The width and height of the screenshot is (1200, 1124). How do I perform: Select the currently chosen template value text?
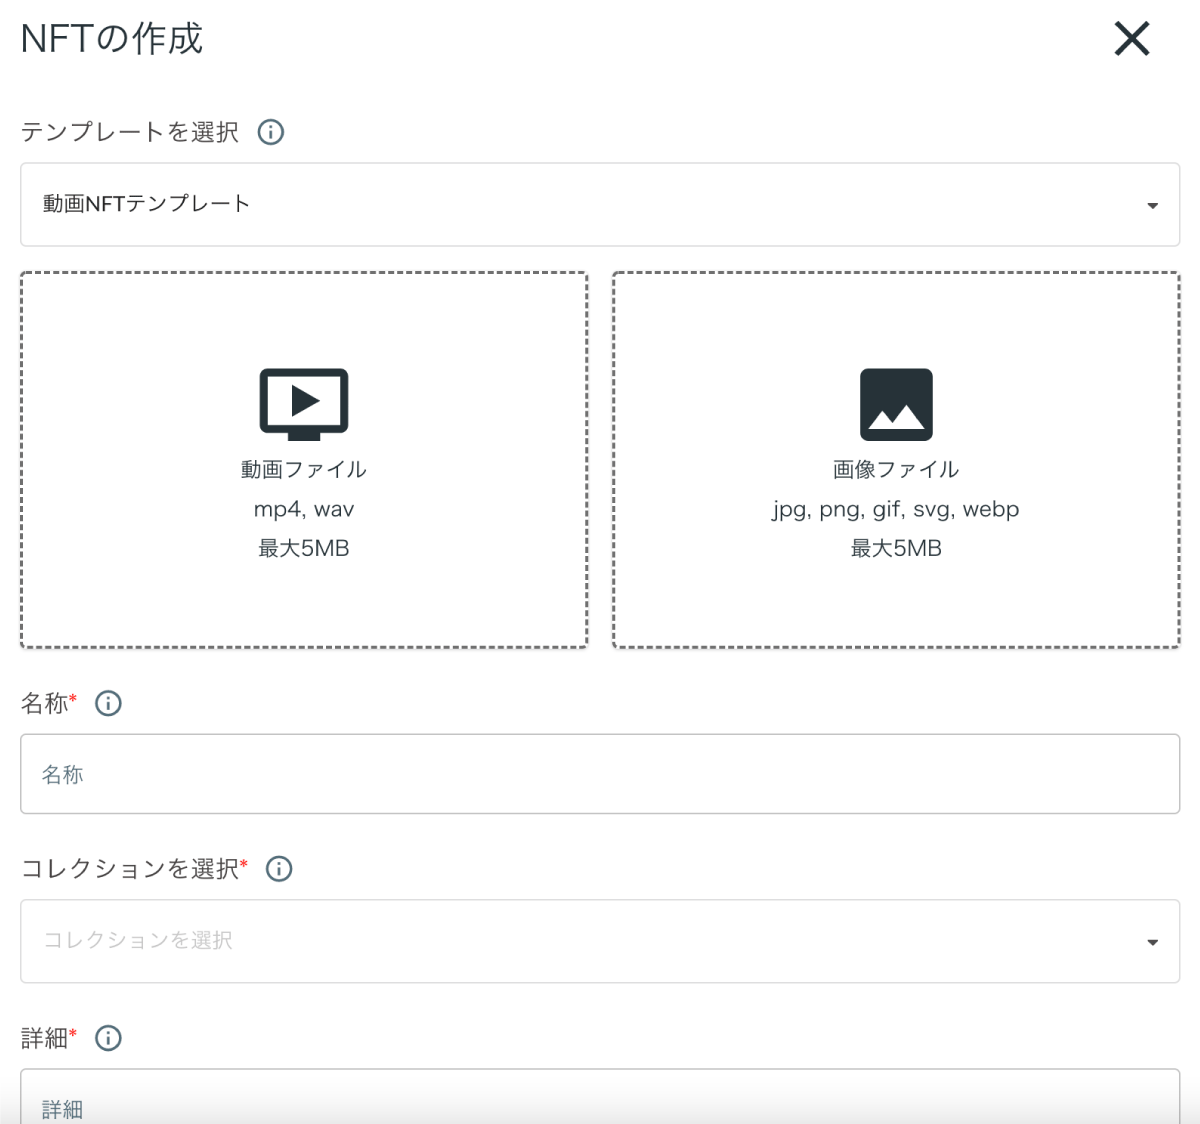[146, 204]
